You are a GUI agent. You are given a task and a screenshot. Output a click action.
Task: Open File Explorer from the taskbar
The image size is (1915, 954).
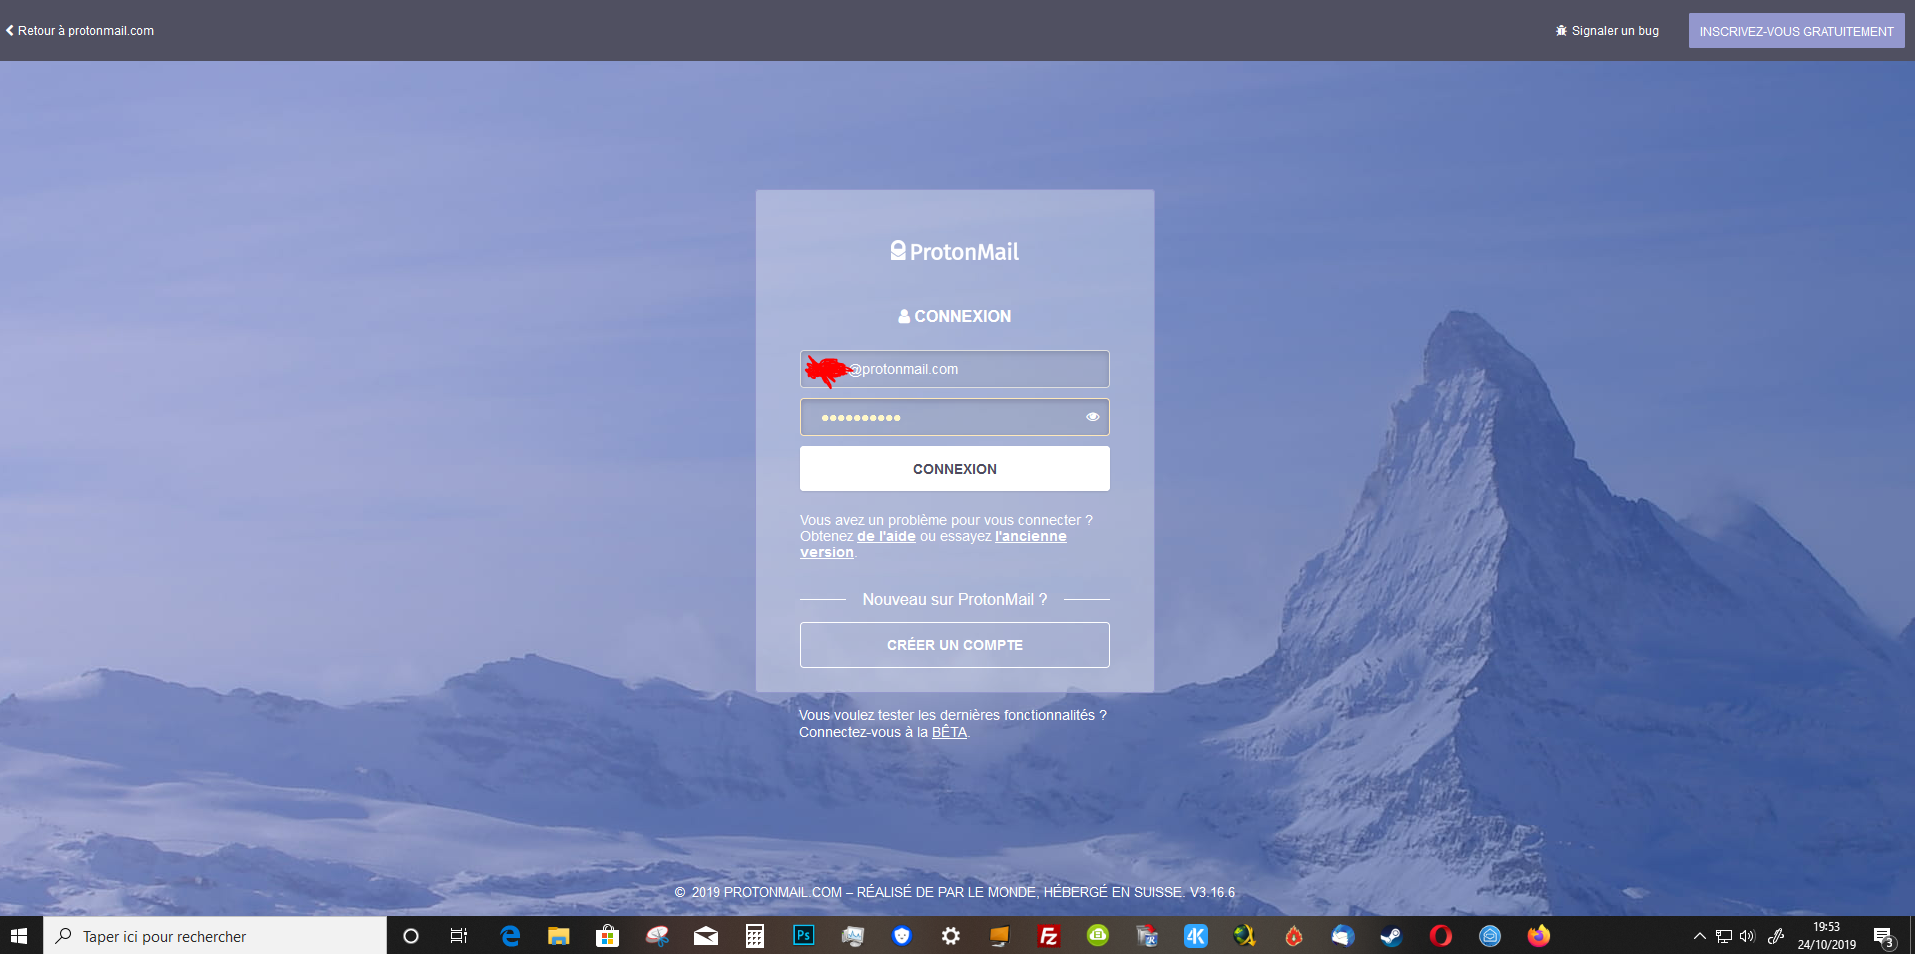click(x=558, y=936)
